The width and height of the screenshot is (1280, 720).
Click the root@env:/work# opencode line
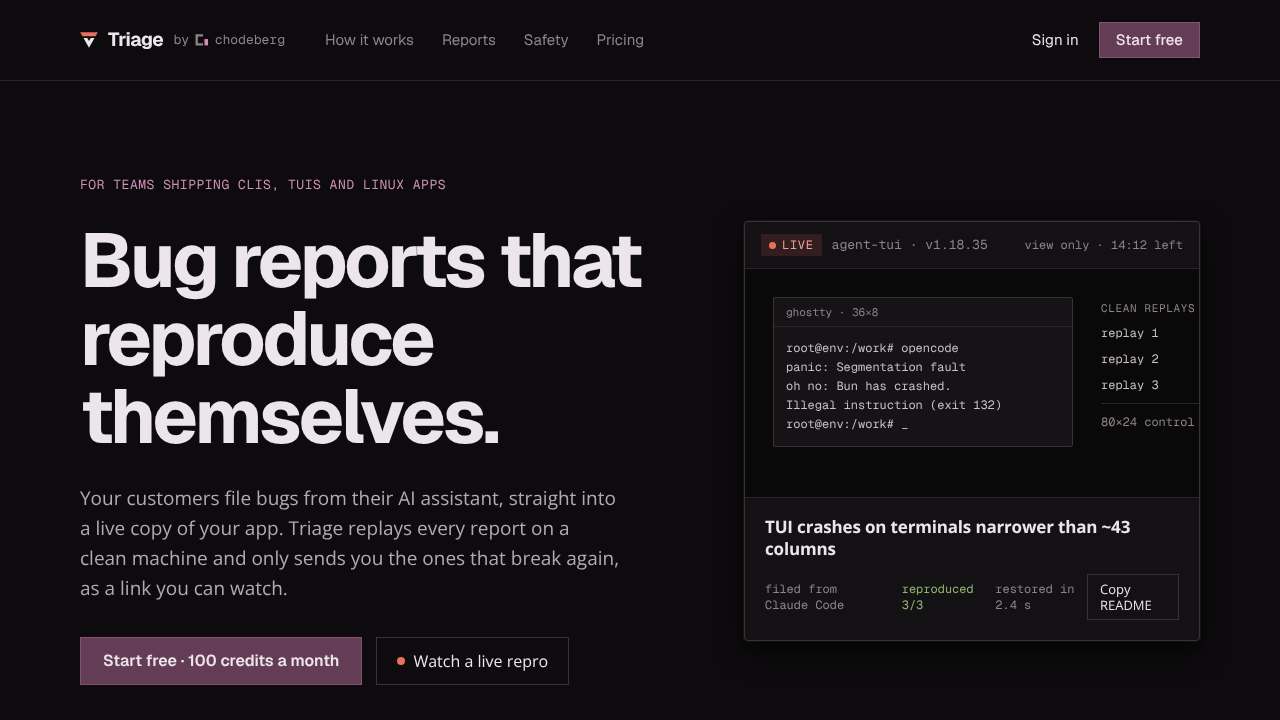[872, 348]
